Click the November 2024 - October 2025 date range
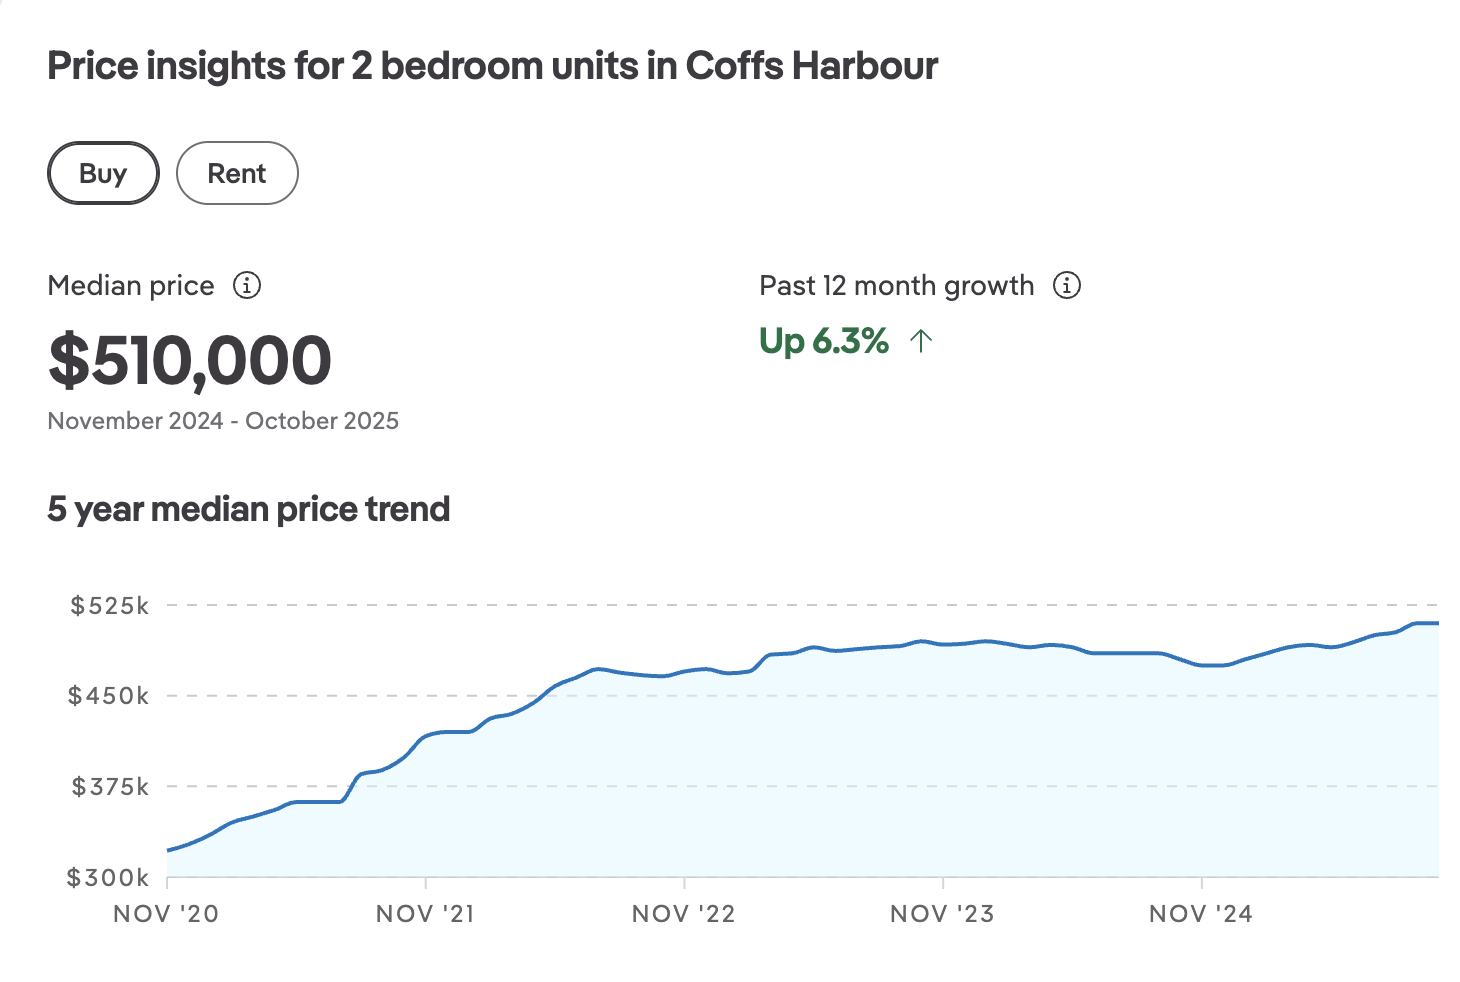 [x=223, y=421]
